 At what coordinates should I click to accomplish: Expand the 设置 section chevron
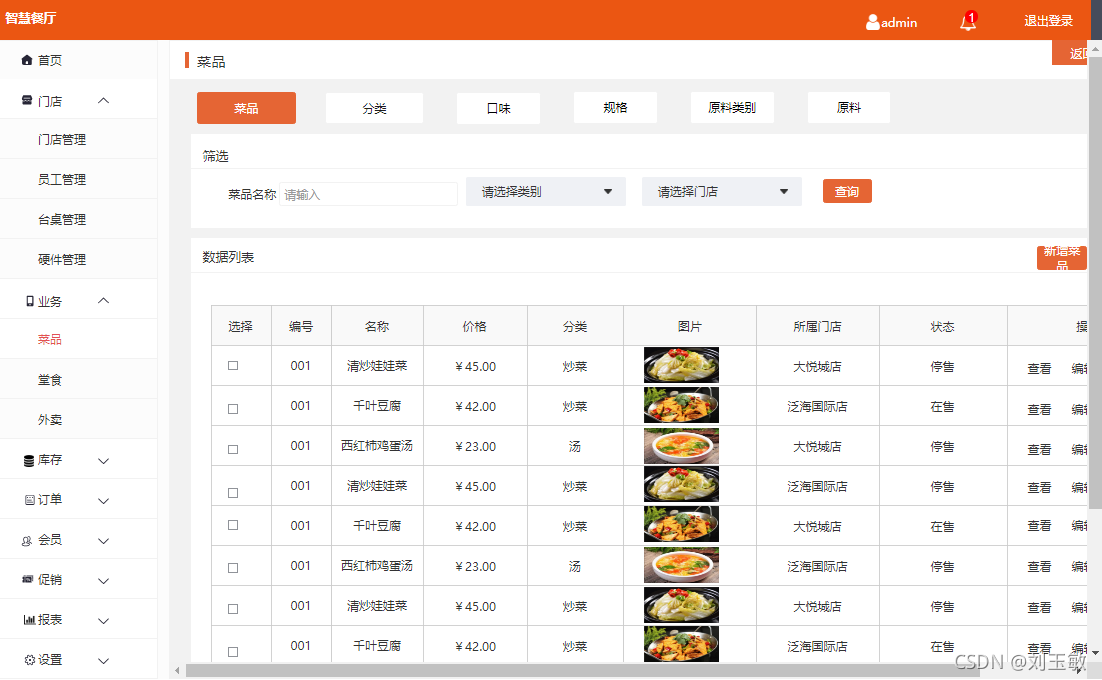103,661
